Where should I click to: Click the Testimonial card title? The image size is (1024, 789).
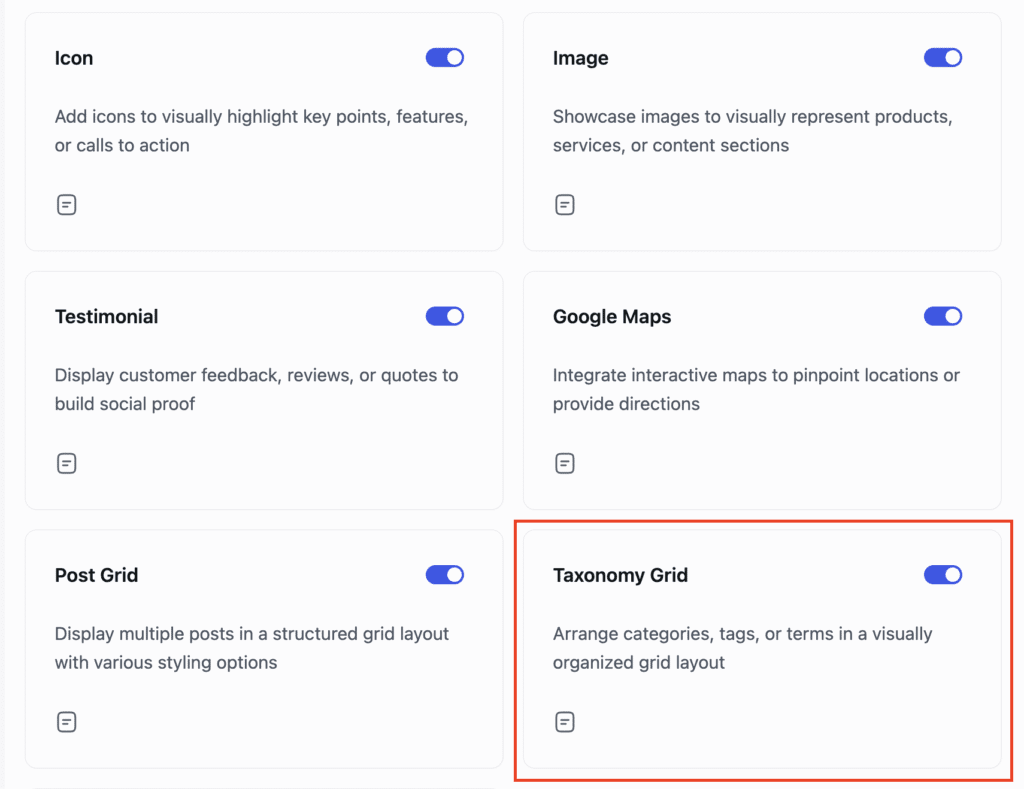pyautogui.click(x=106, y=317)
